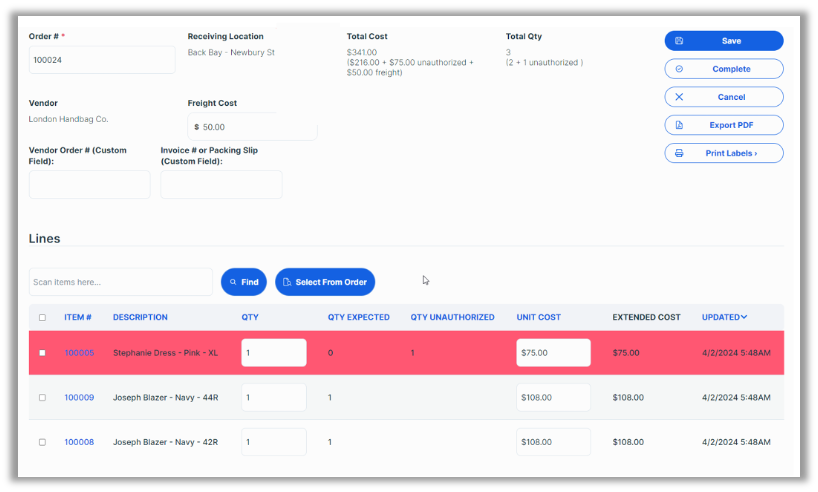Viewport: 818px width, 492px height.
Task: Click the X icon on Cancel button
Action: tap(679, 97)
